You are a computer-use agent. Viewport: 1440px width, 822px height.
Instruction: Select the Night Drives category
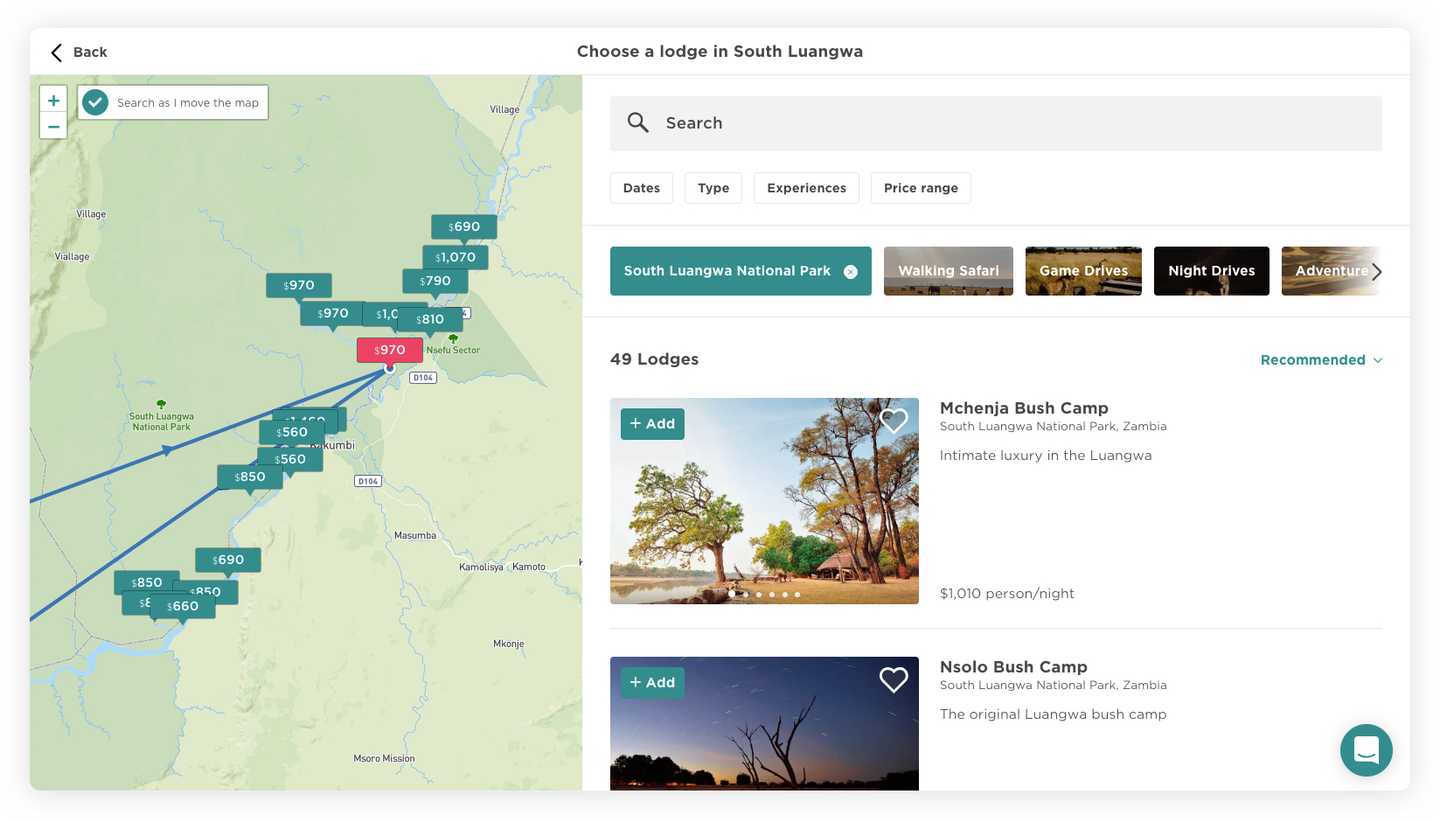click(1211, 271)
